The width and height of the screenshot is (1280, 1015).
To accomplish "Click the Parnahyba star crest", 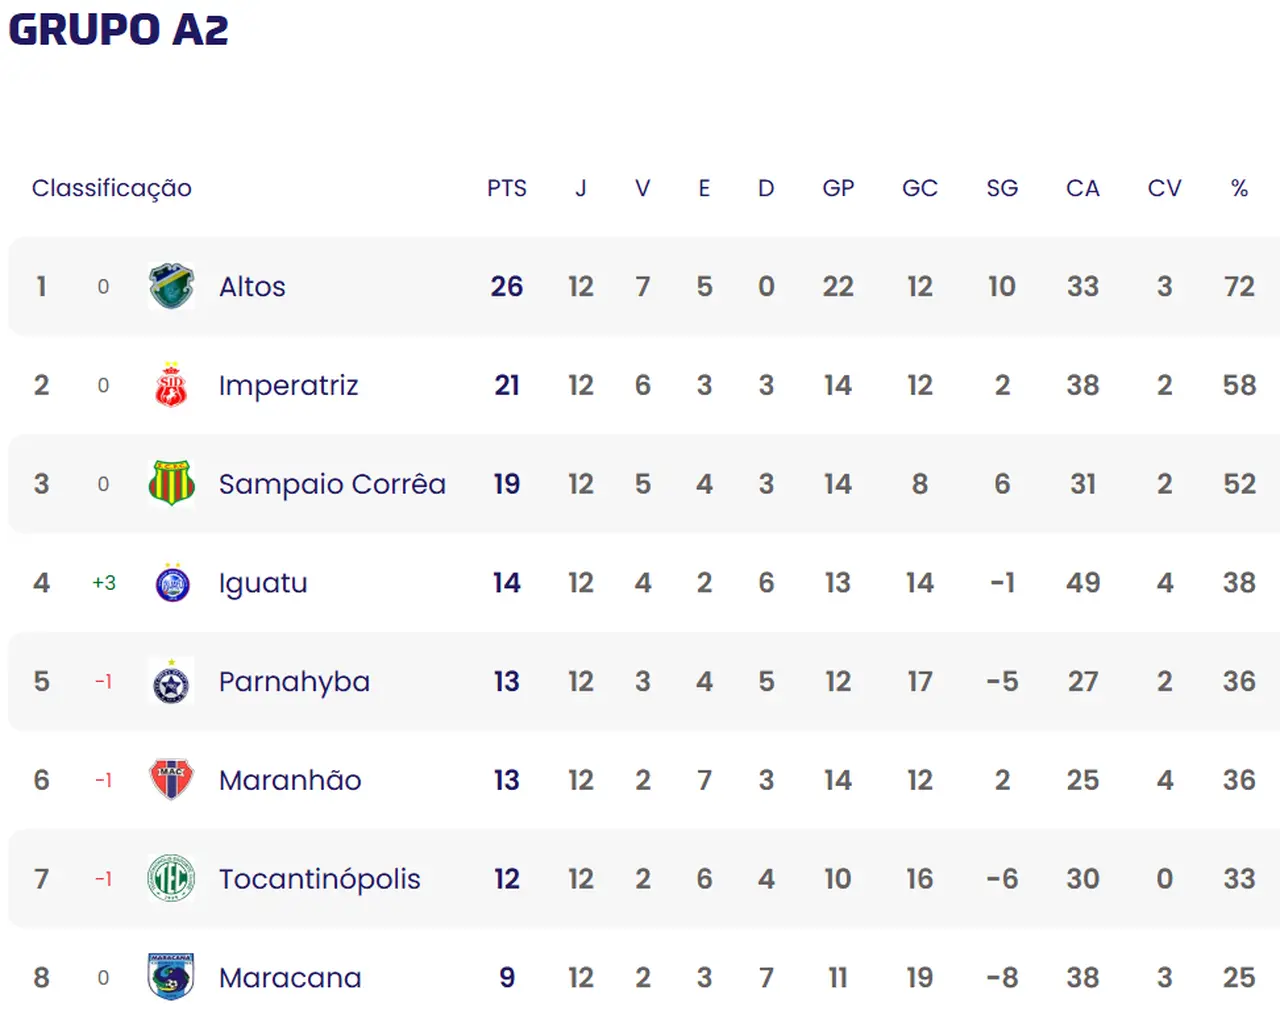I will [171, 682].
